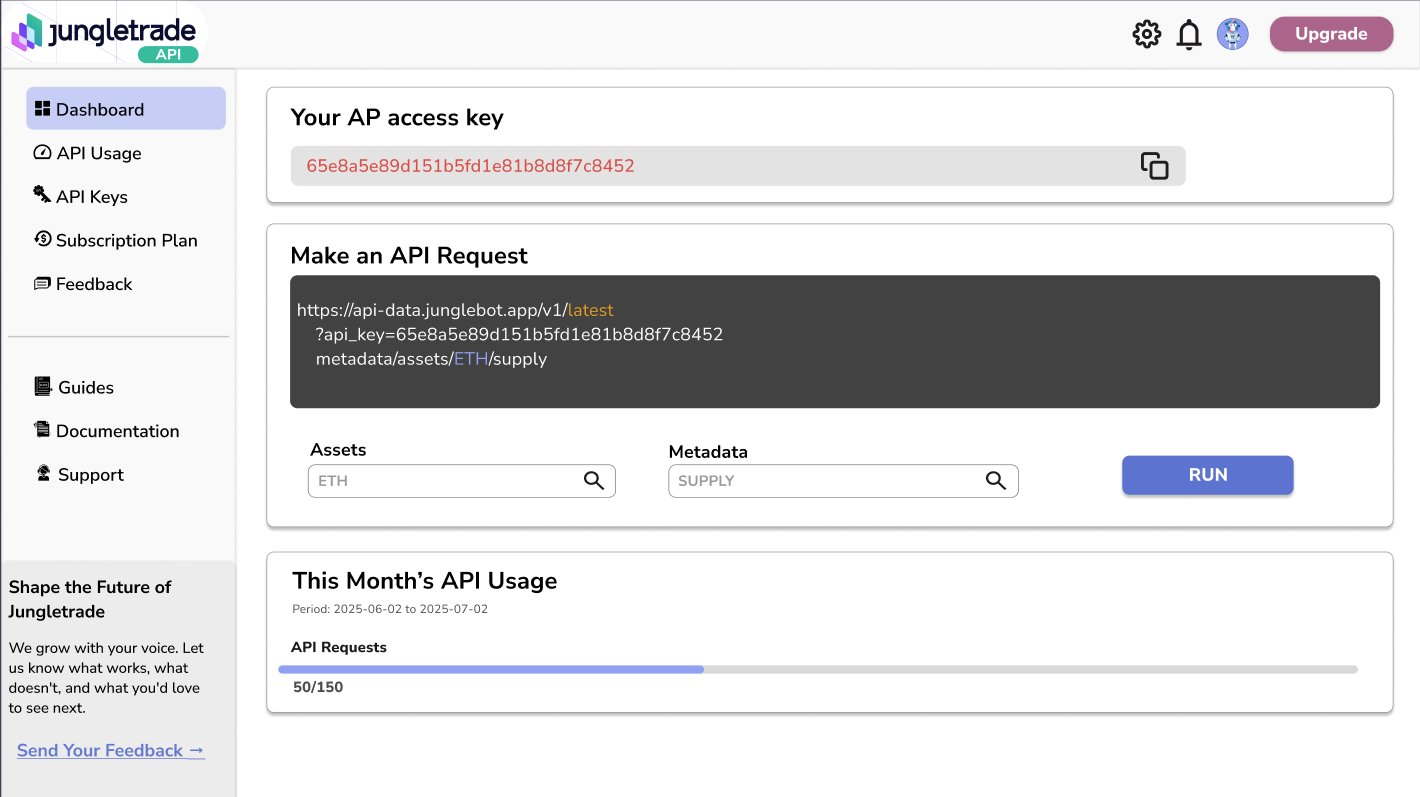Open the settings gear icon

coord(1147,33)
